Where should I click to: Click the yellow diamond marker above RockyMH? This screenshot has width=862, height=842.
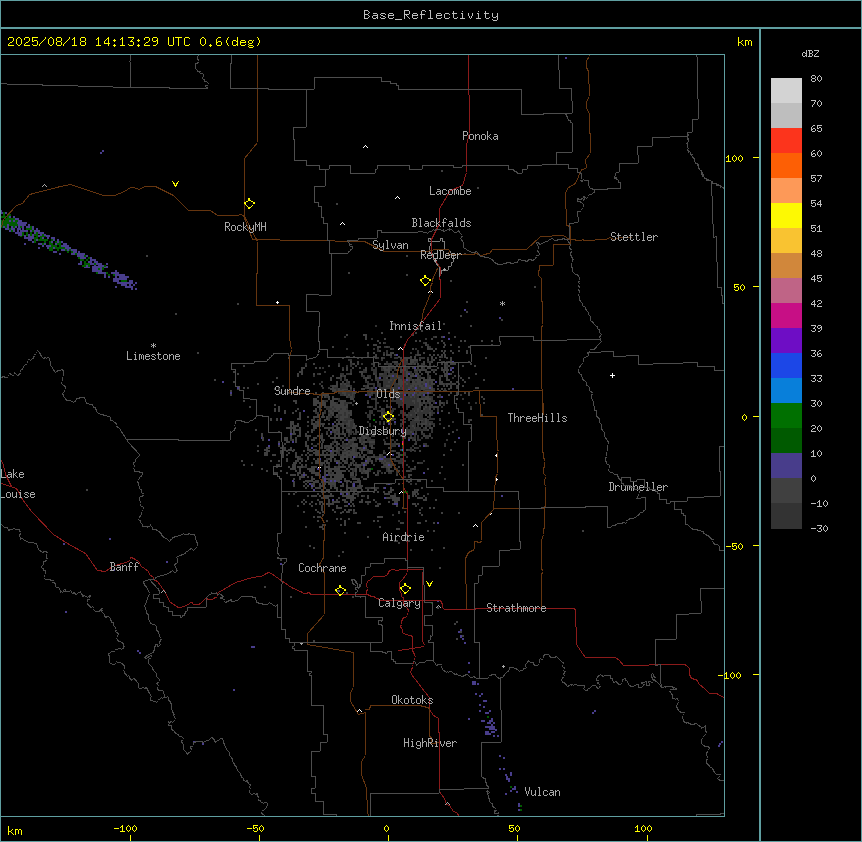249,204
